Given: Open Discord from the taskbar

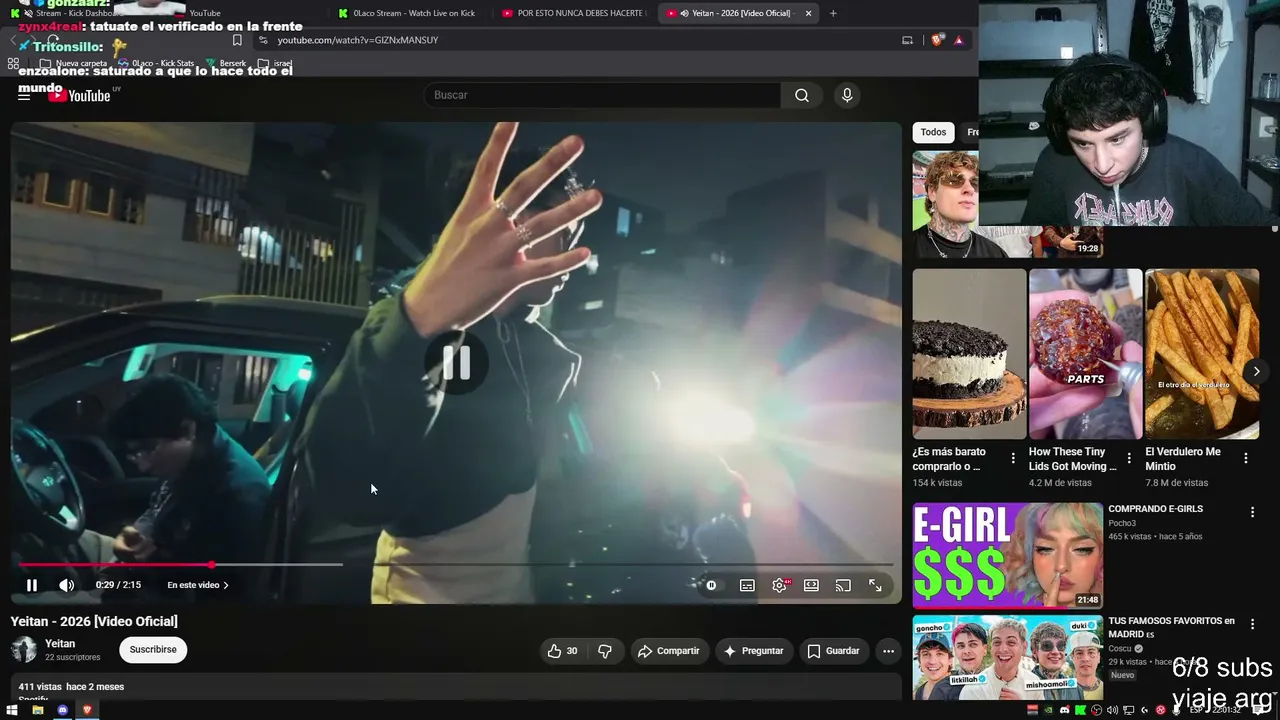Looking at the screenshot, I should (62, 710).
